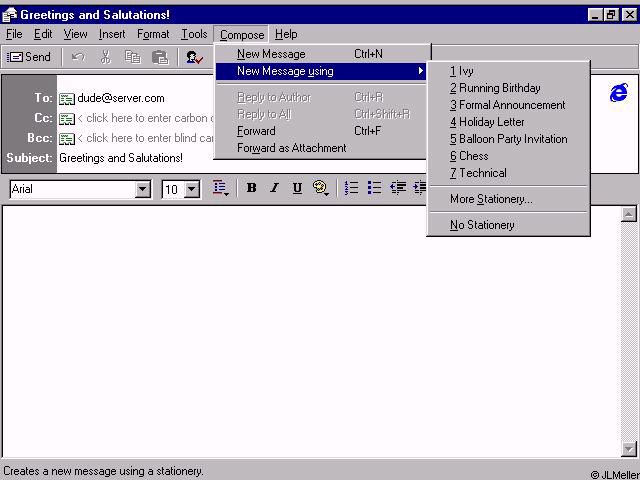Open the Format menu
Screen dimensions: 640x480
pos(153,34)
